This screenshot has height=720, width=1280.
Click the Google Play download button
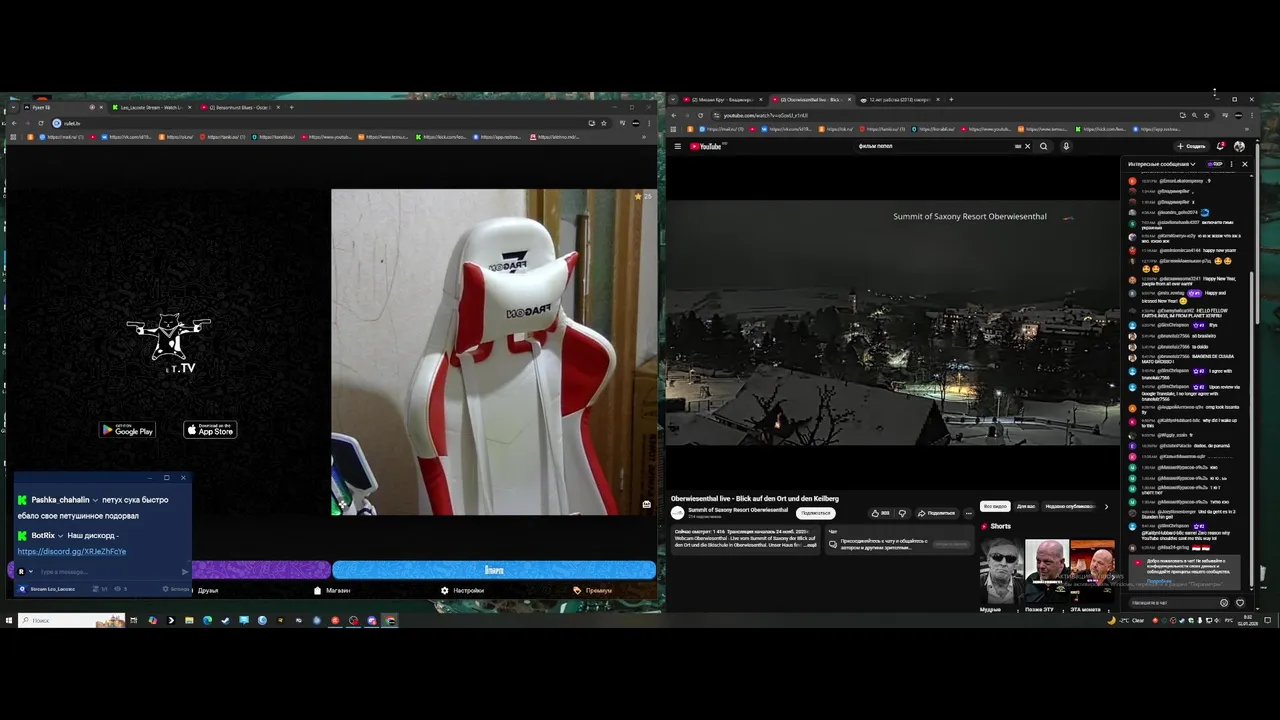(x=127, y=430)
